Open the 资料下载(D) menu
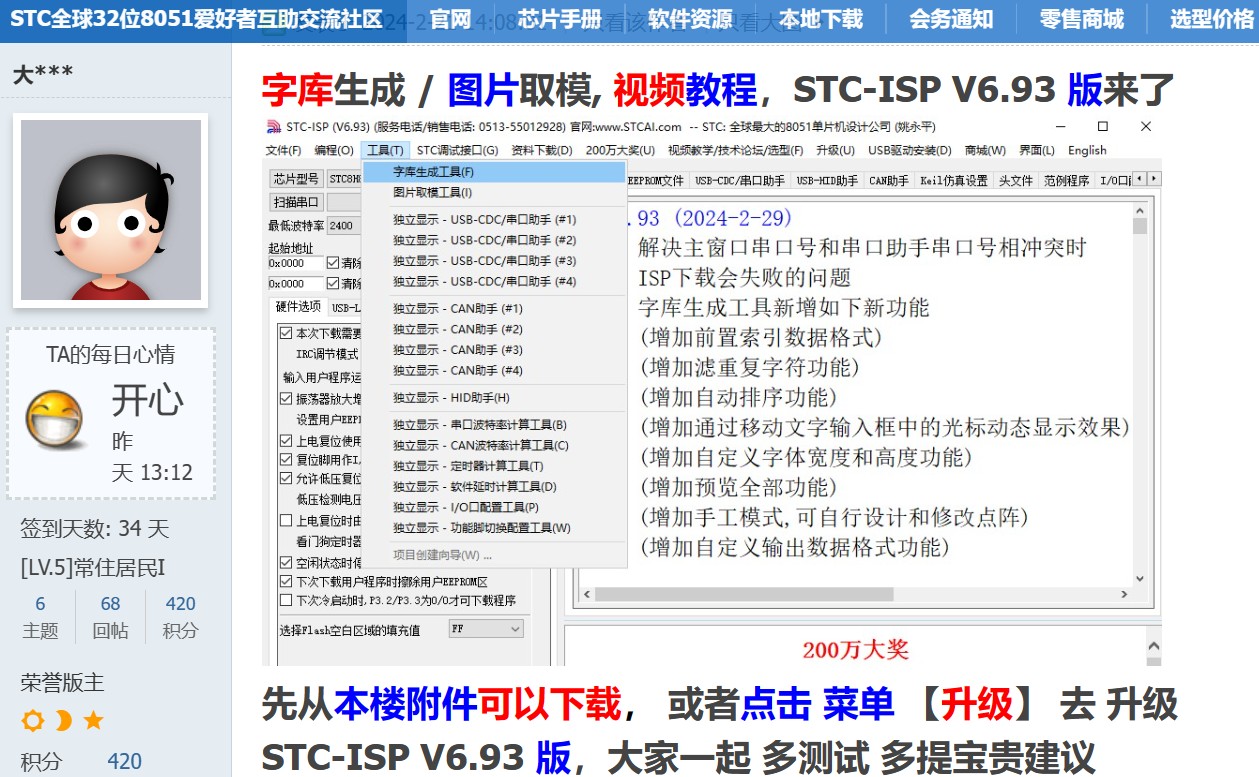The image size is (1259, 777). [542, 150]
